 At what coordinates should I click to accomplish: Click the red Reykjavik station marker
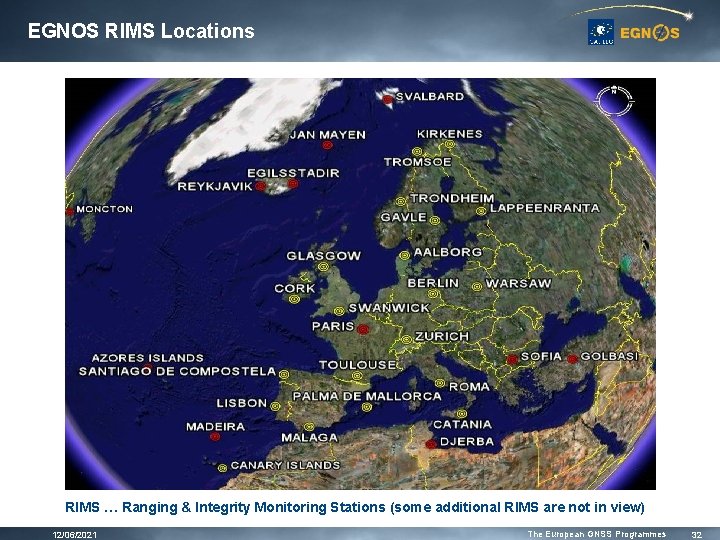[260, 186]
